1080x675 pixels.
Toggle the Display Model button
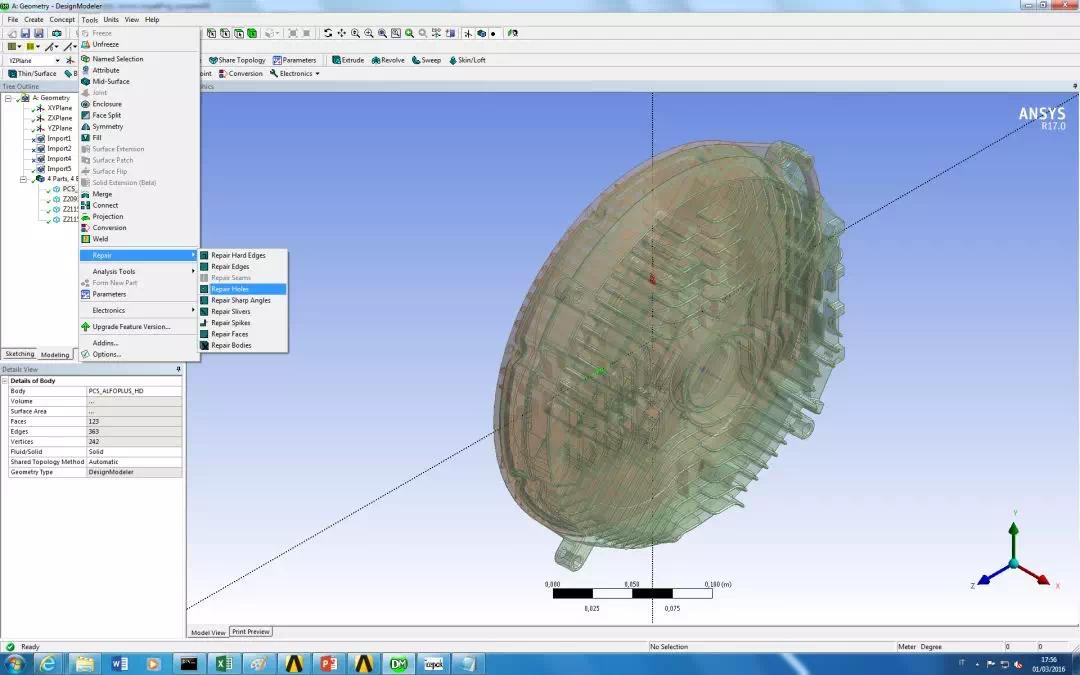(481, 33)
